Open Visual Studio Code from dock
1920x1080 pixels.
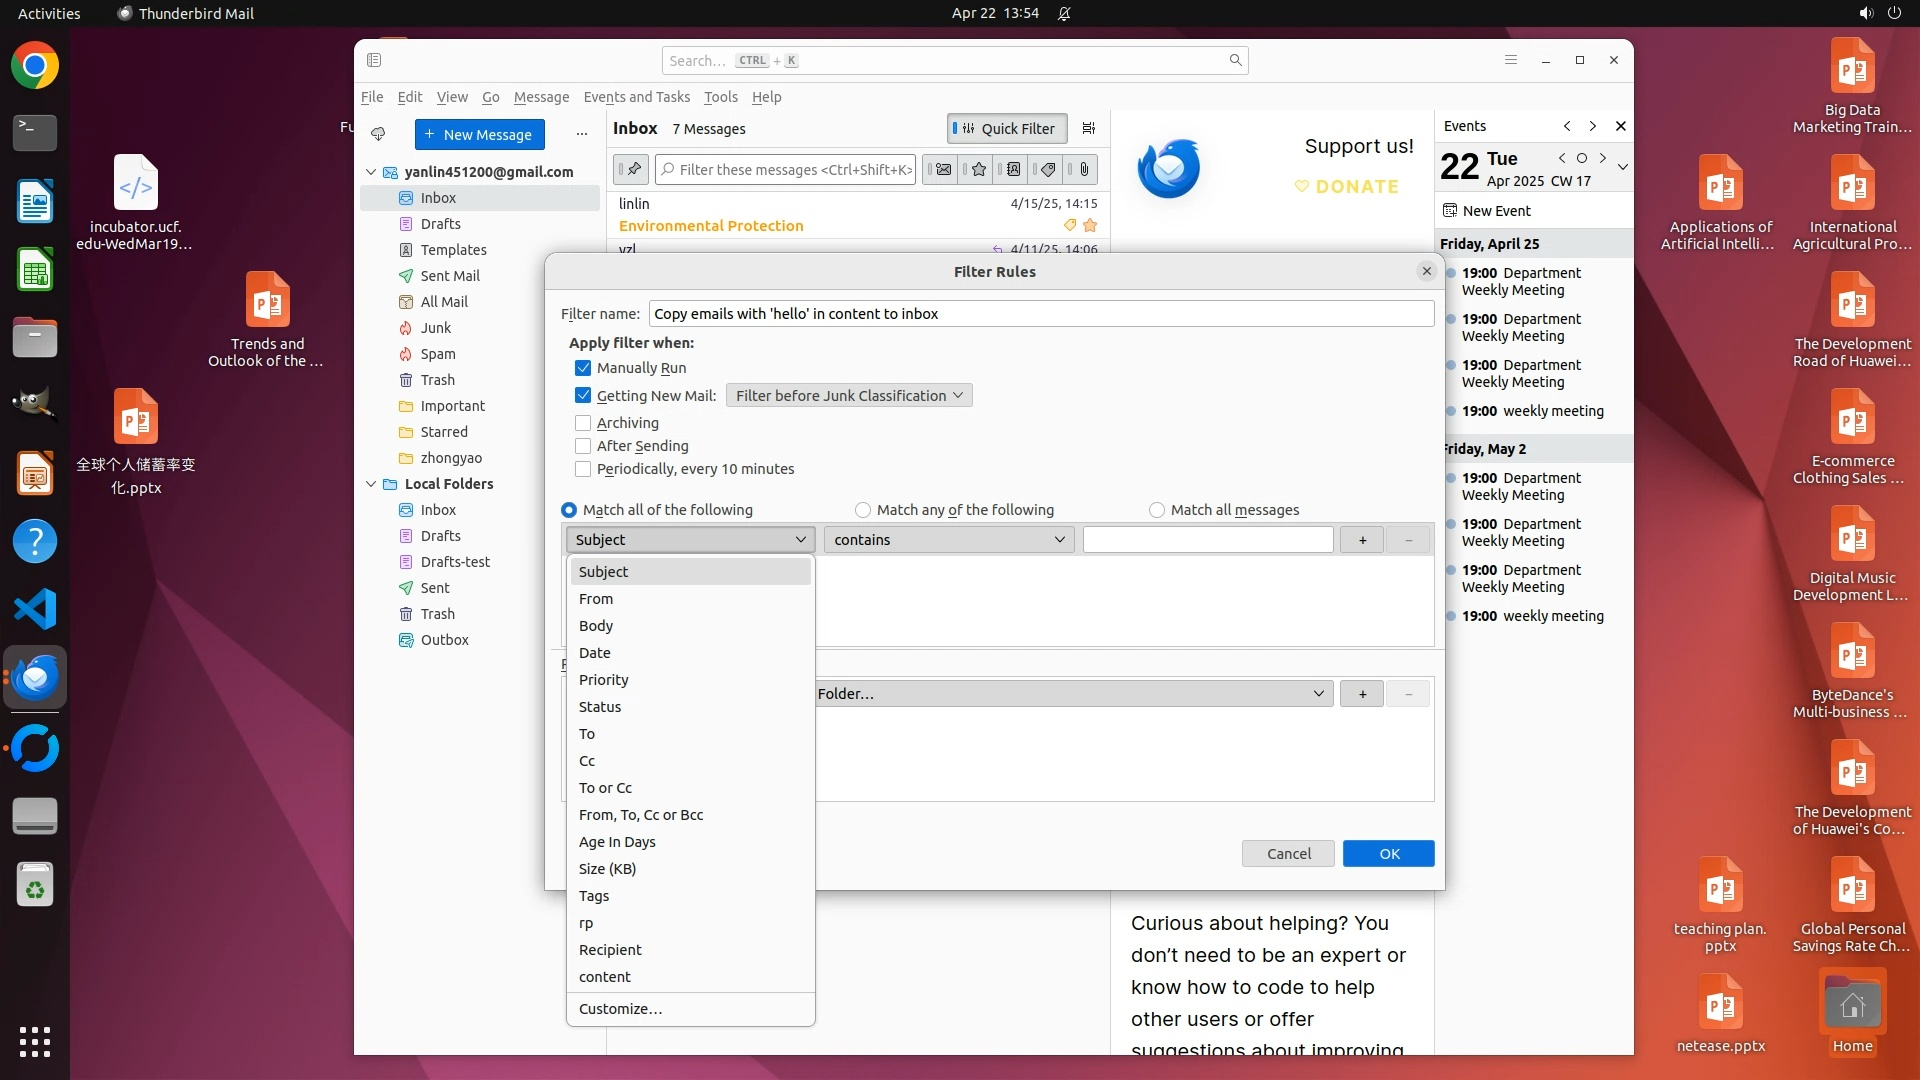point(35,609)
